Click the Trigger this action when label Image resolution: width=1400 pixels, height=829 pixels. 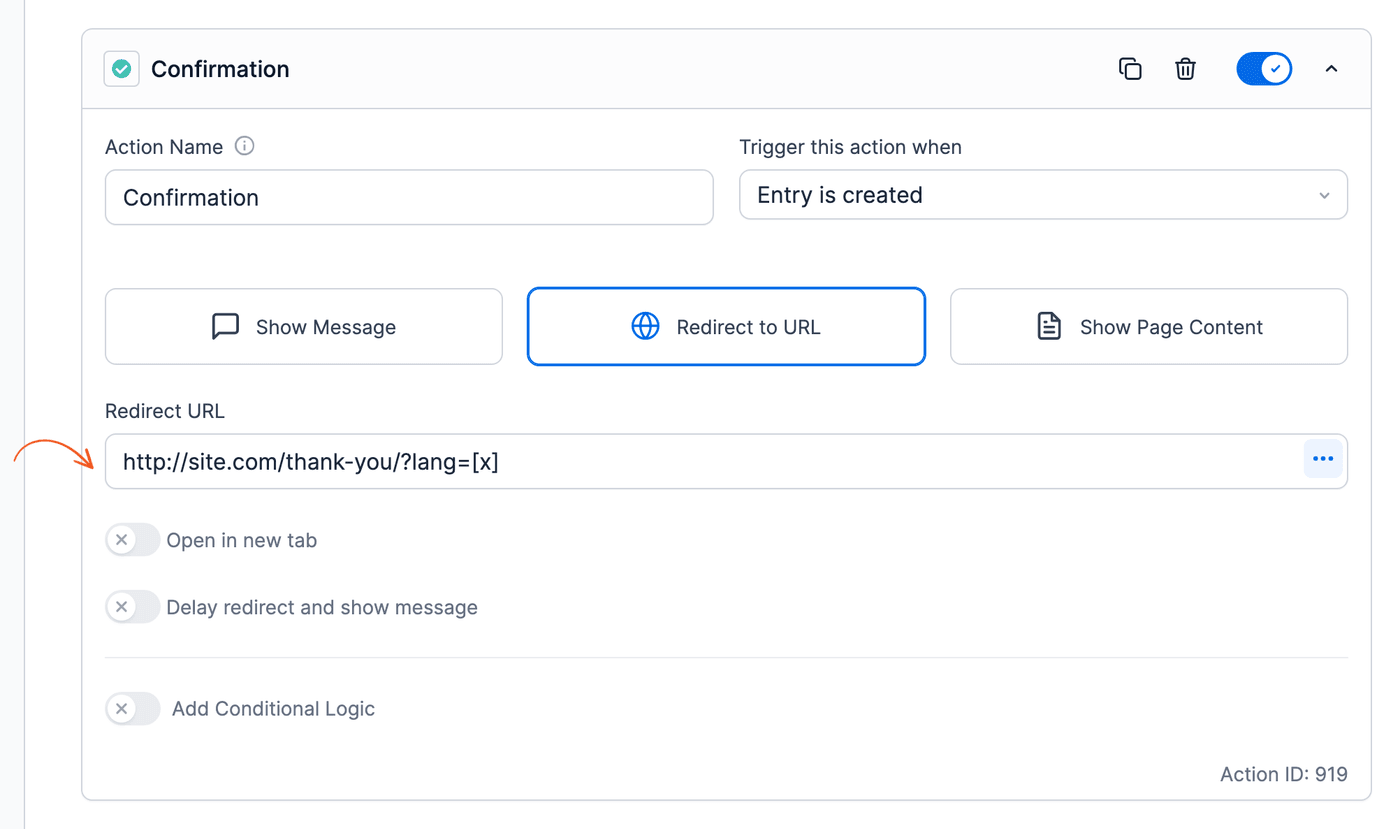pos(850,147)
